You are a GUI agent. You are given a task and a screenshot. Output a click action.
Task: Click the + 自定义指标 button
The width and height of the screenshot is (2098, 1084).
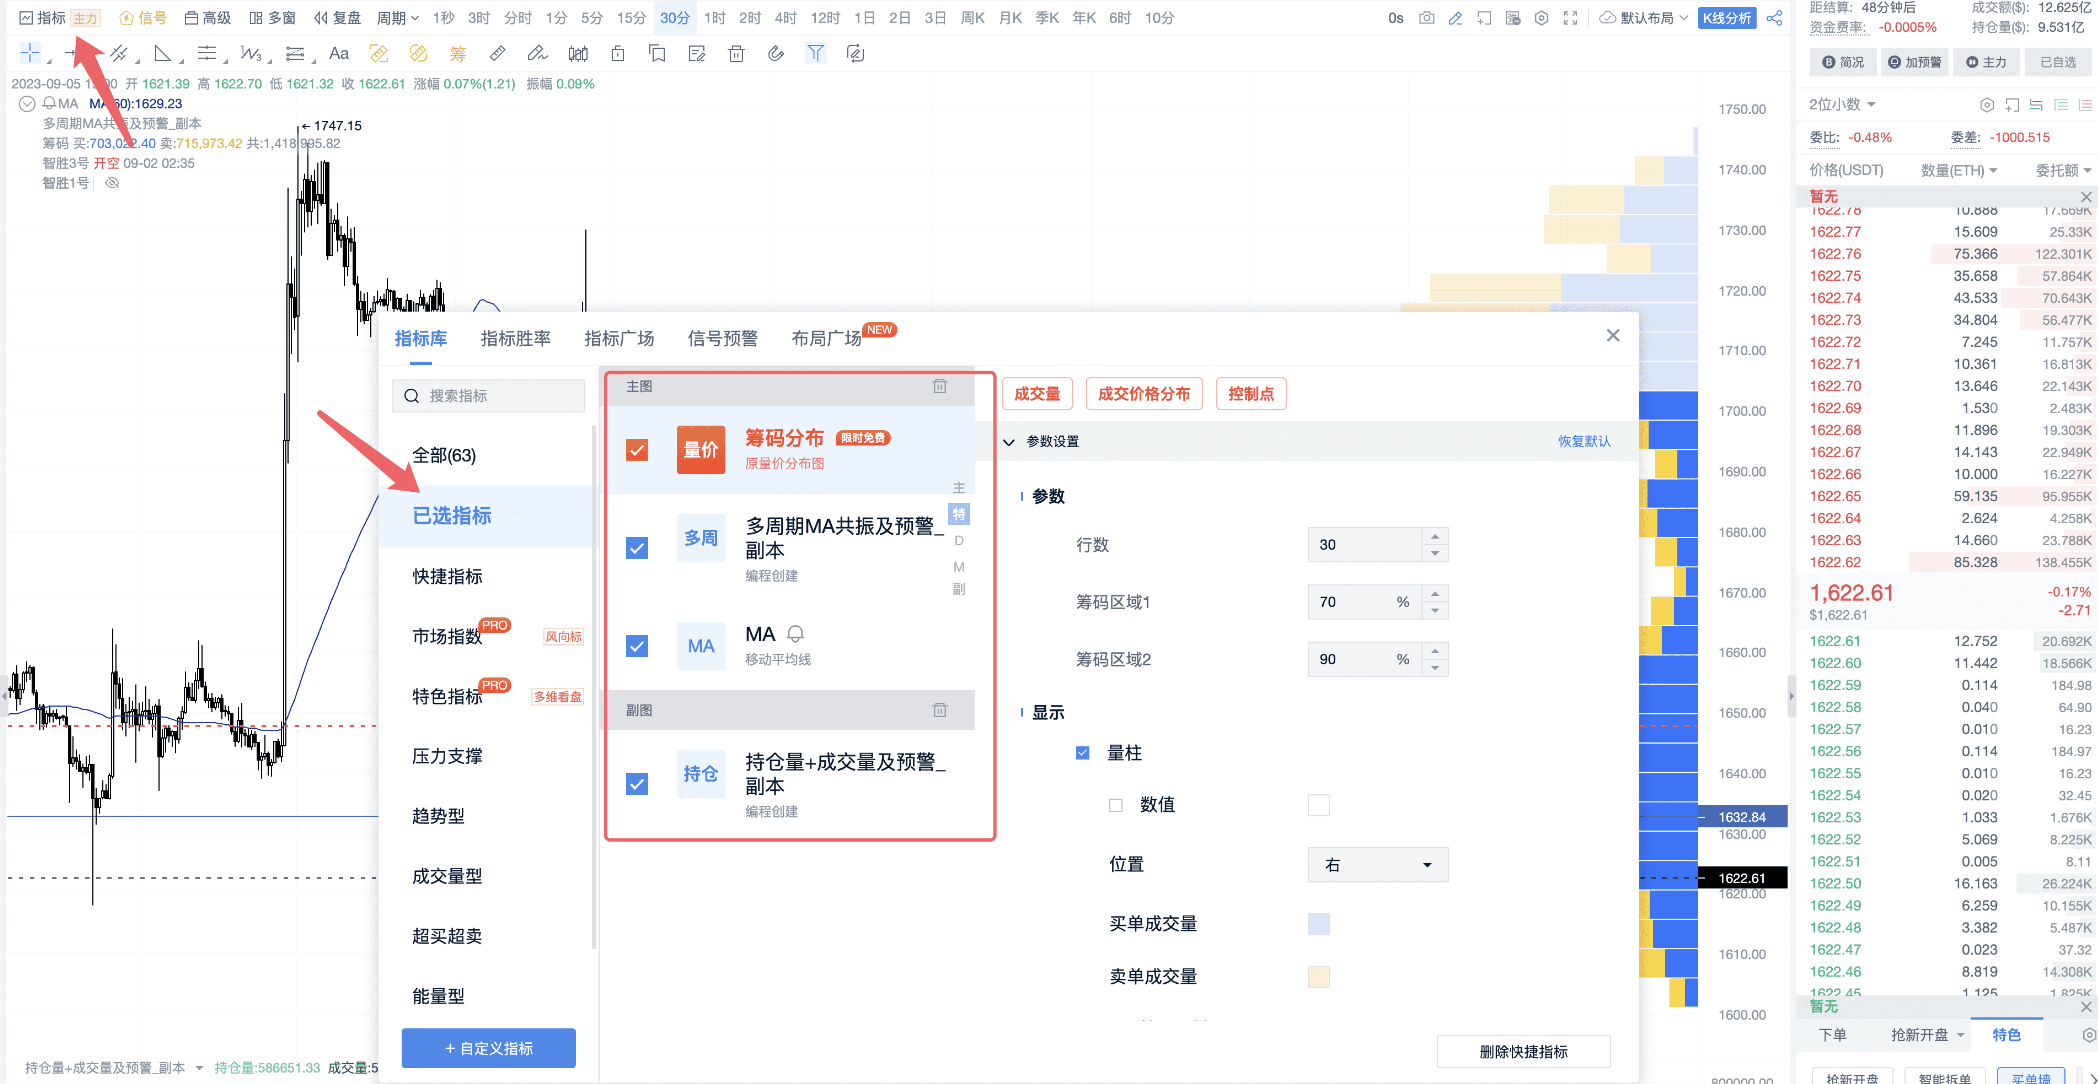489,1048
